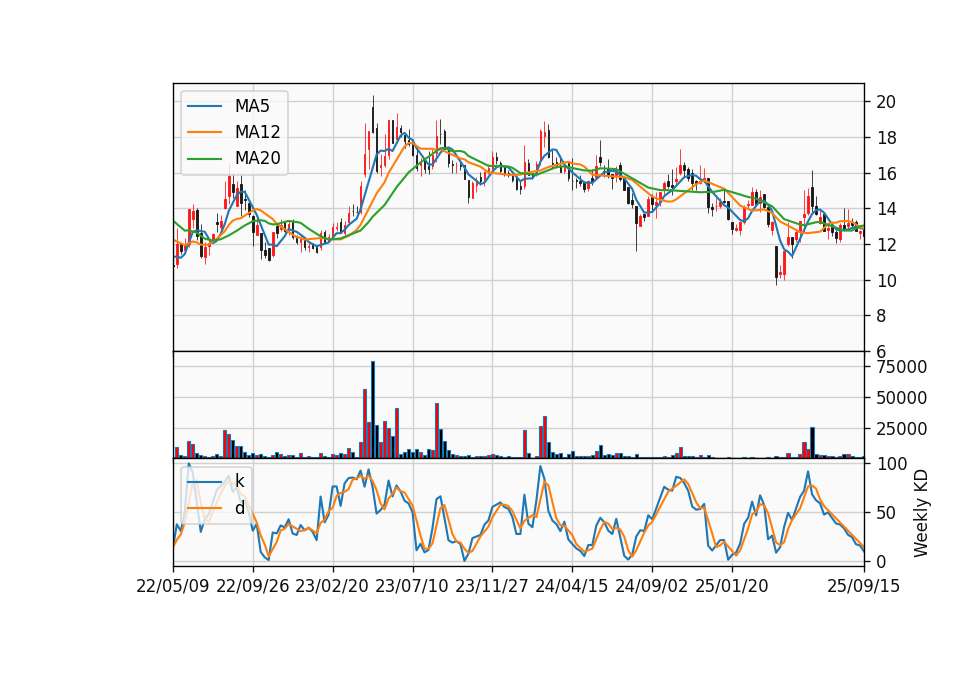Click the MA5 legend label

[252, 106]
